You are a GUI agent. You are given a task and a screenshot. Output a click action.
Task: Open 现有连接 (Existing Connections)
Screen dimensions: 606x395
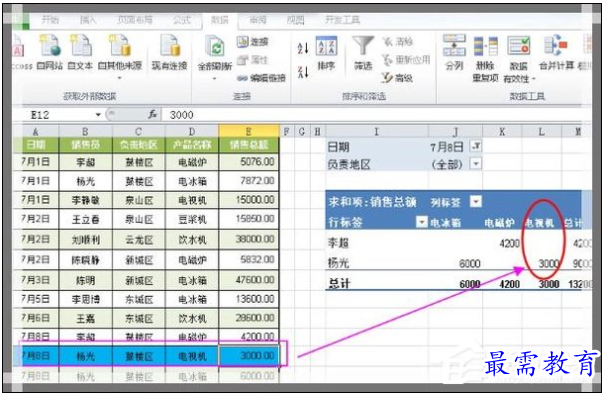[169, 52]
